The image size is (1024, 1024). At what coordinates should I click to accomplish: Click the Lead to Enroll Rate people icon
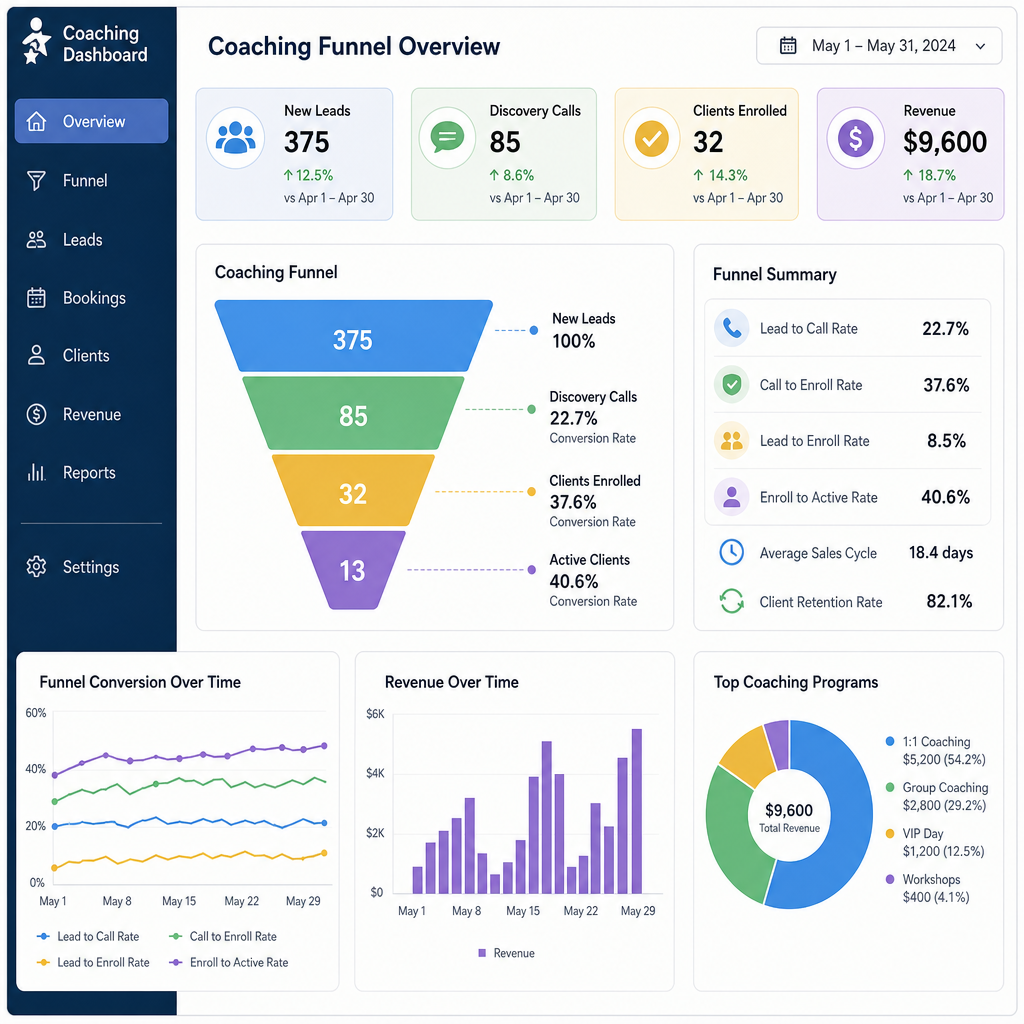point(731,441)
